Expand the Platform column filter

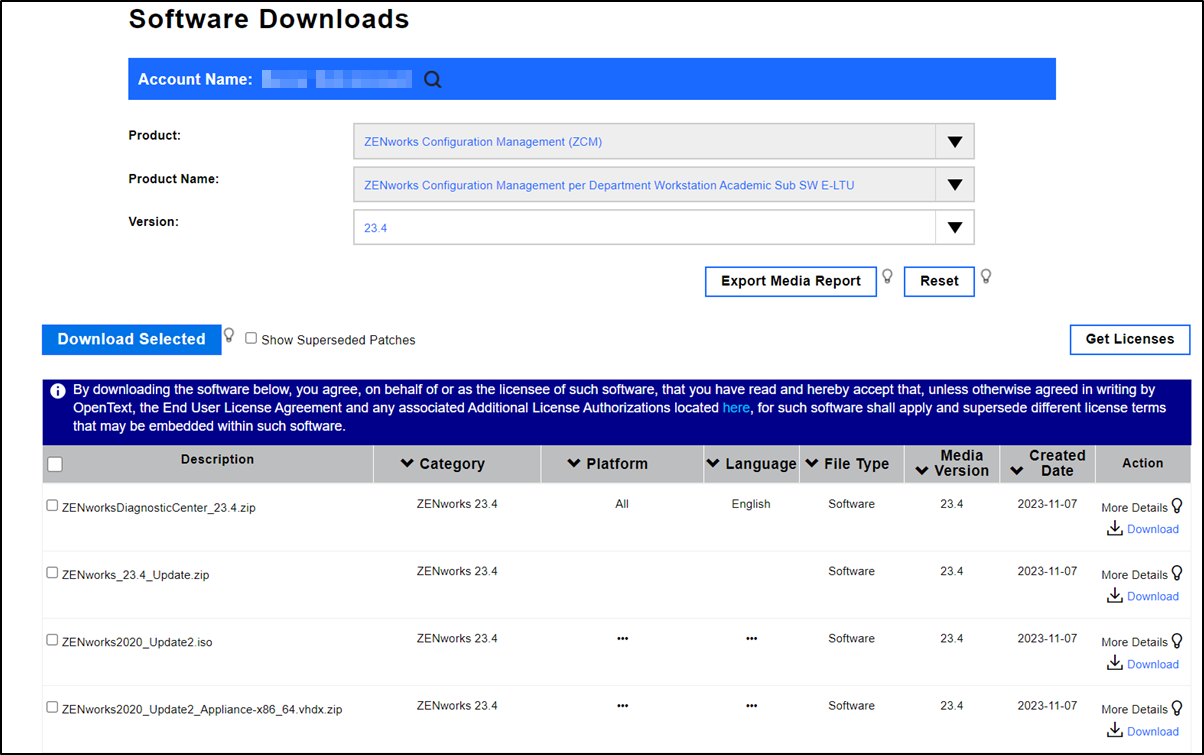coord(573,463)
